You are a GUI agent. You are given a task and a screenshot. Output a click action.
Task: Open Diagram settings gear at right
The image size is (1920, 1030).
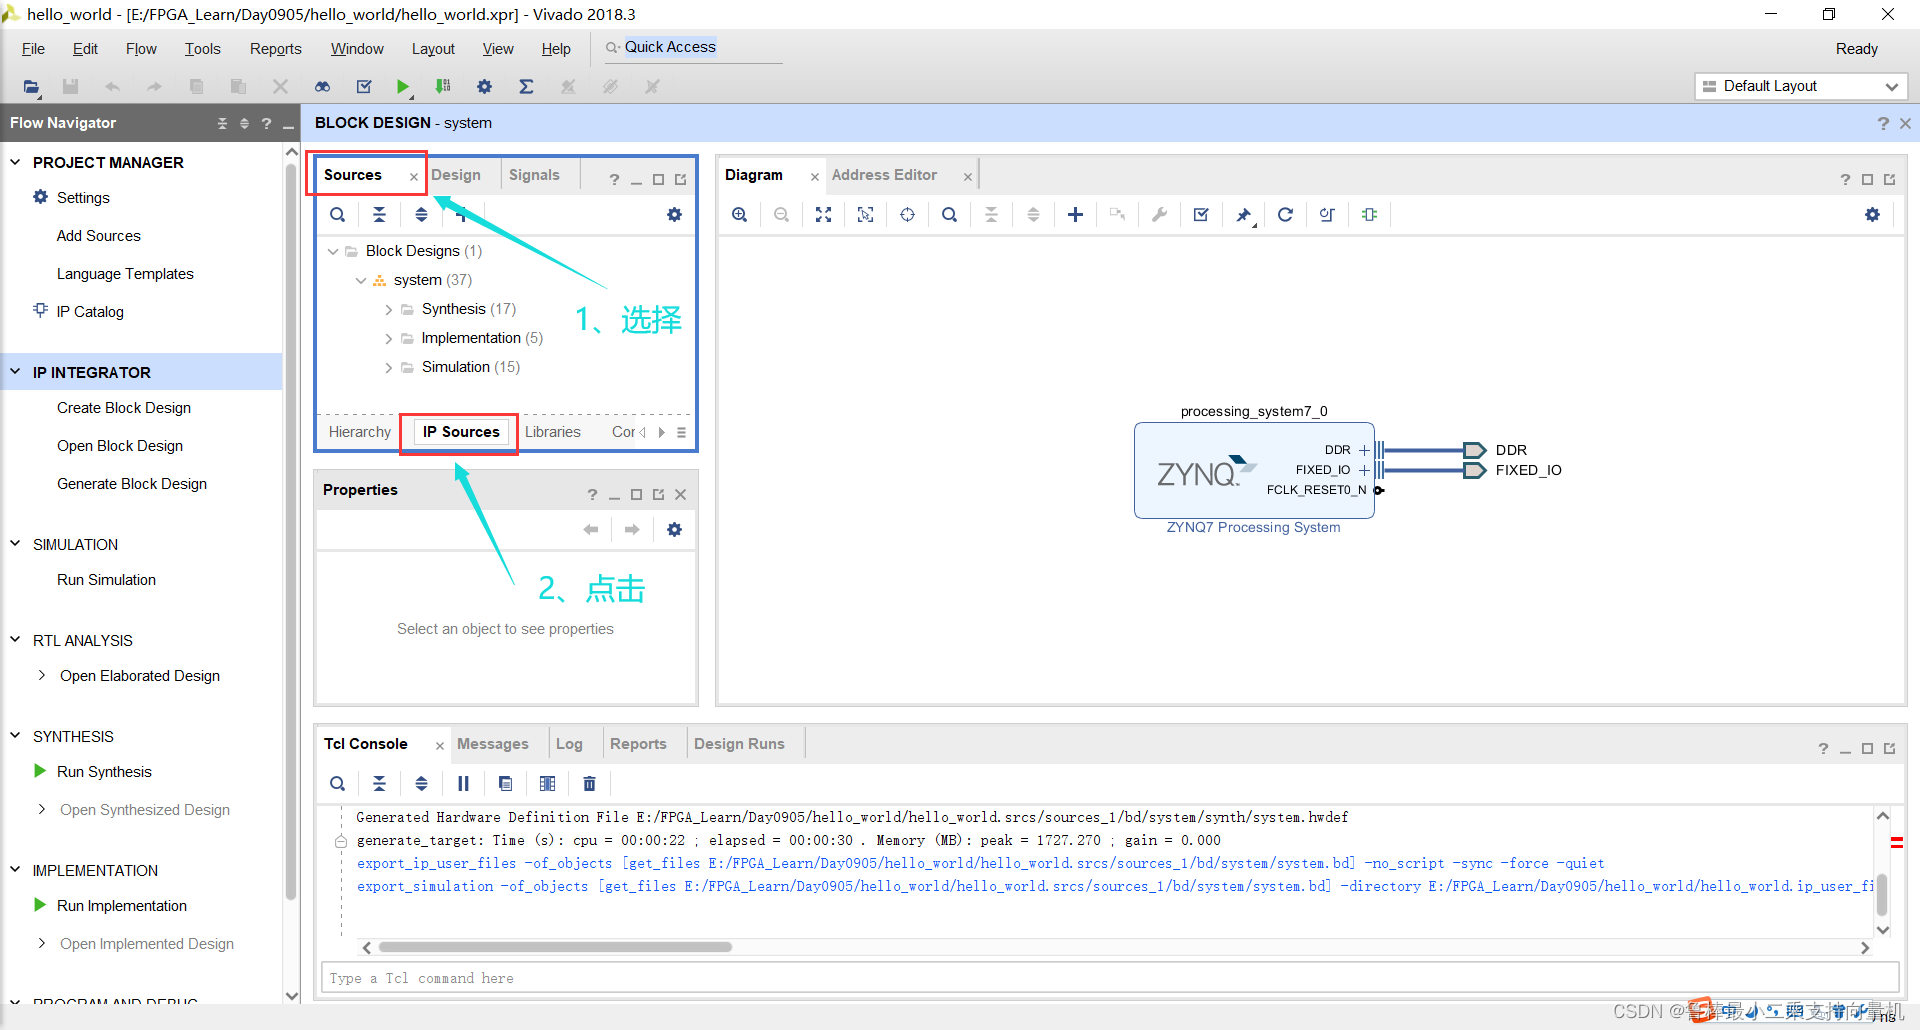click(x=1872, y=215)
